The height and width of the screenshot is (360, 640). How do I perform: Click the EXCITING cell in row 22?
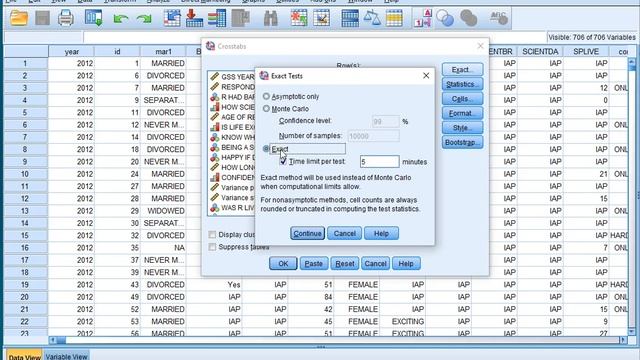pyautogui.click(x=403, y=322)
